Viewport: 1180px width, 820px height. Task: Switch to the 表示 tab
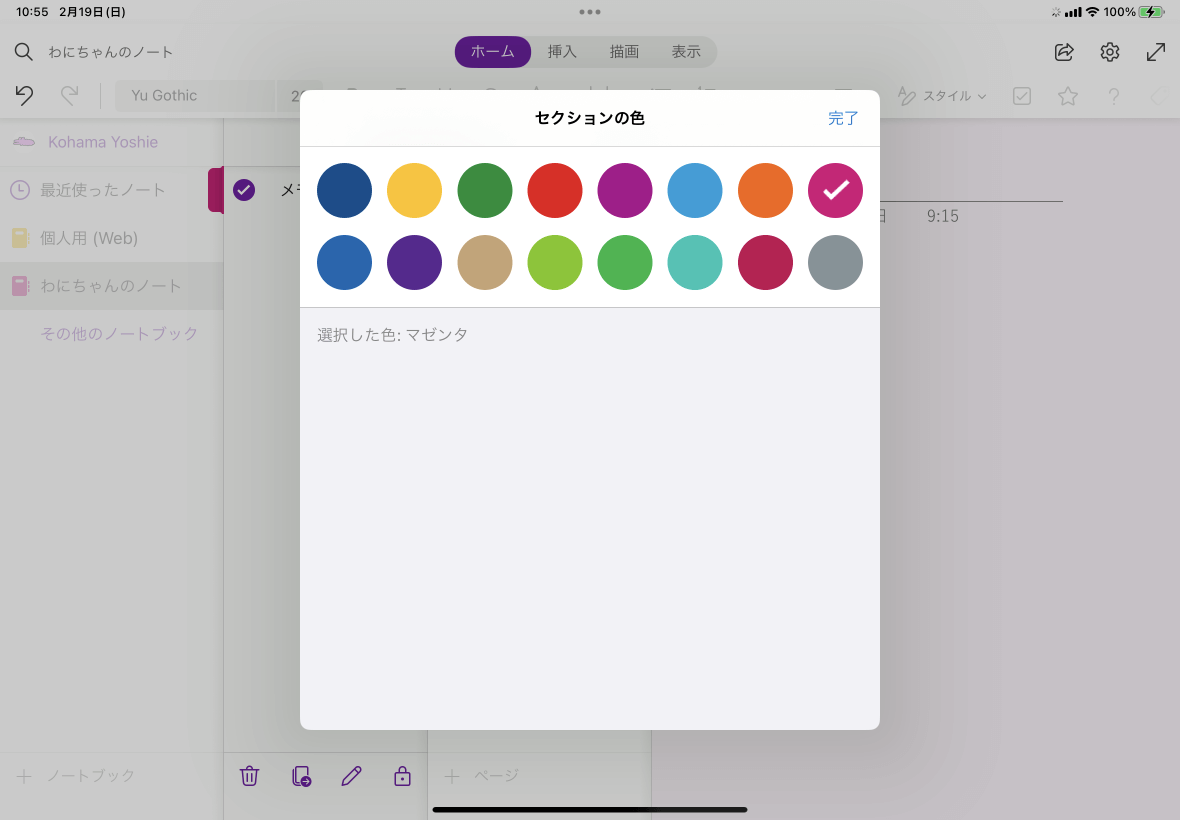[686, 52]
